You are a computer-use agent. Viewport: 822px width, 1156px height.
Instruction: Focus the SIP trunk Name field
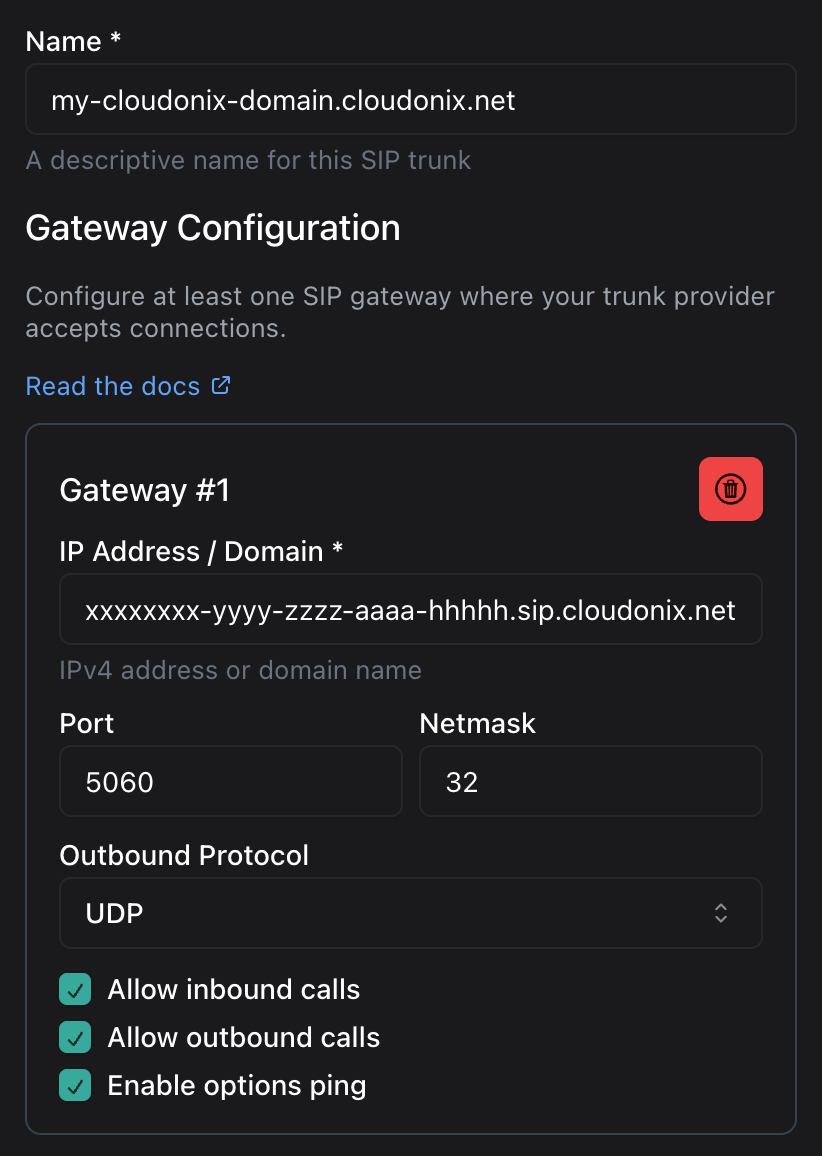coord(410,99)
